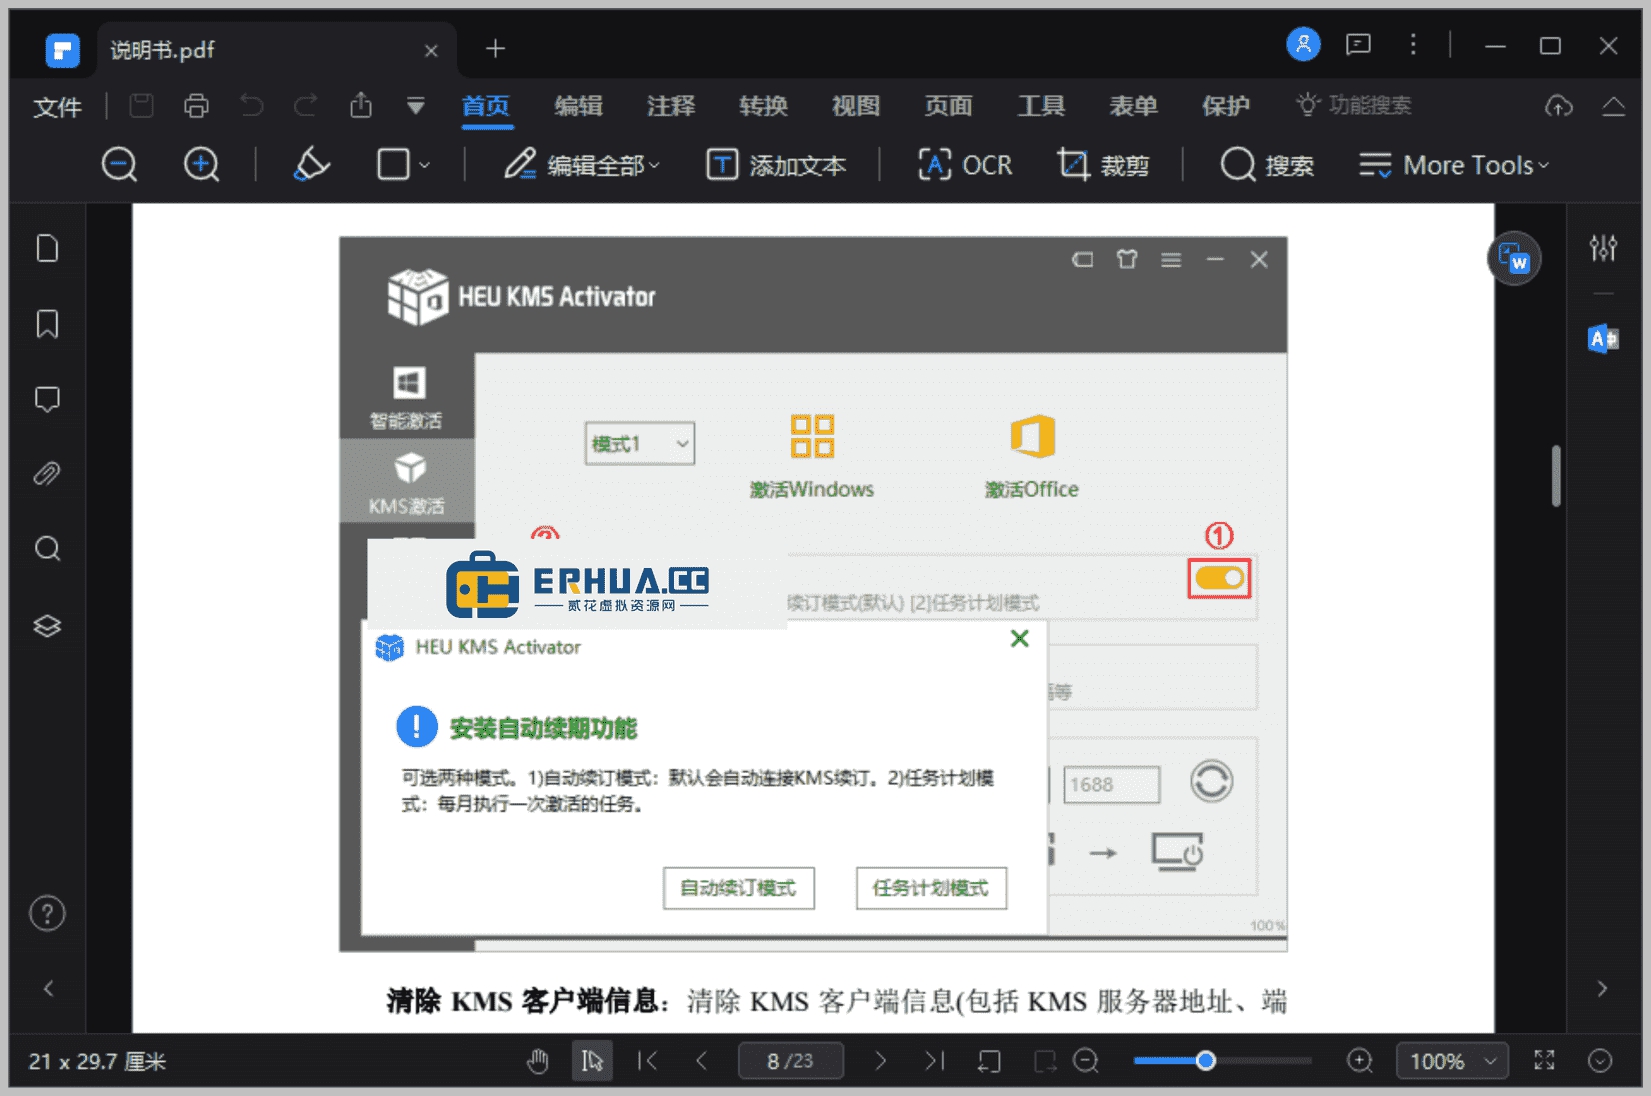Open the bookmarks panel
Viewport: 1651px width, 1096px height.
[x=47, y=323]
